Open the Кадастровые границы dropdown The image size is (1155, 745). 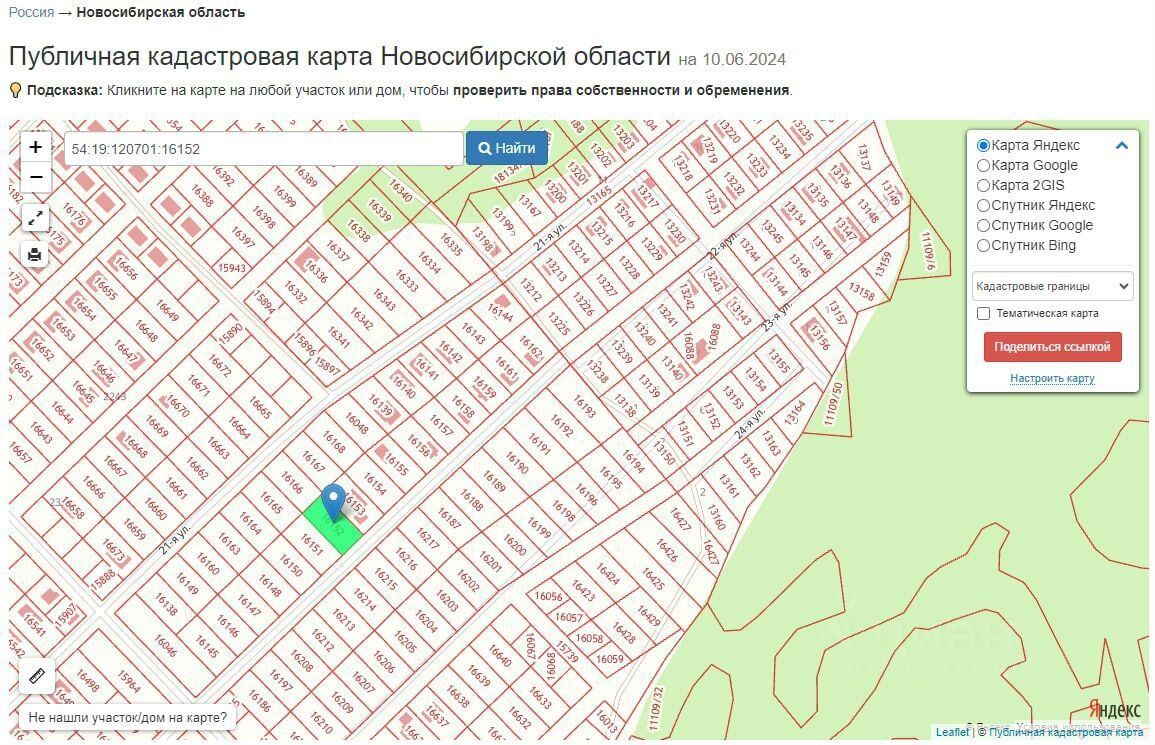click(x=1052, y=286)
